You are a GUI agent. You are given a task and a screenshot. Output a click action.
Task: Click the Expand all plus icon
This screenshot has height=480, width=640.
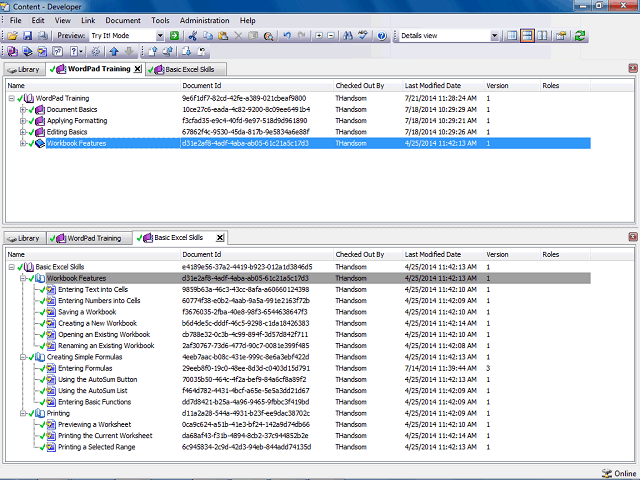pos(319,36)
